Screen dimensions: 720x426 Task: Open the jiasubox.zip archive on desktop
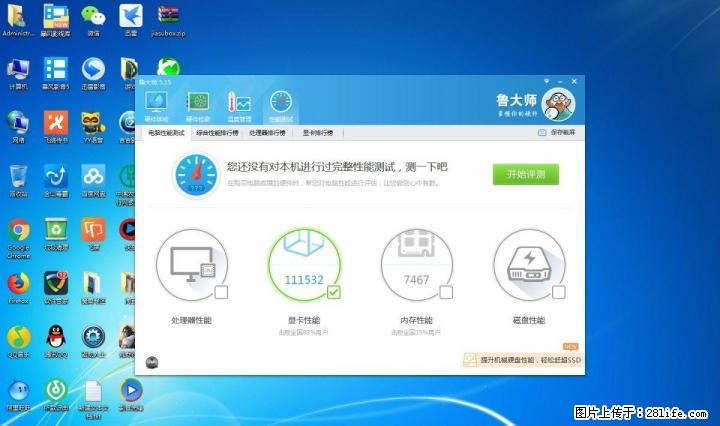[169, 20]
